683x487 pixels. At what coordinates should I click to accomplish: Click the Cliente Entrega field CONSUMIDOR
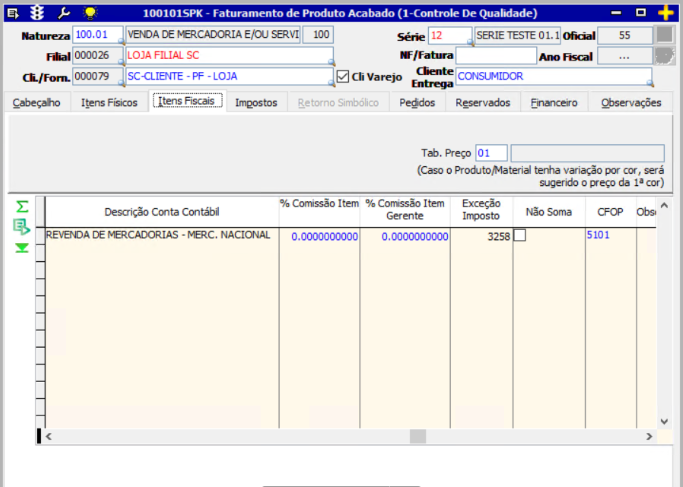(554, 77)
